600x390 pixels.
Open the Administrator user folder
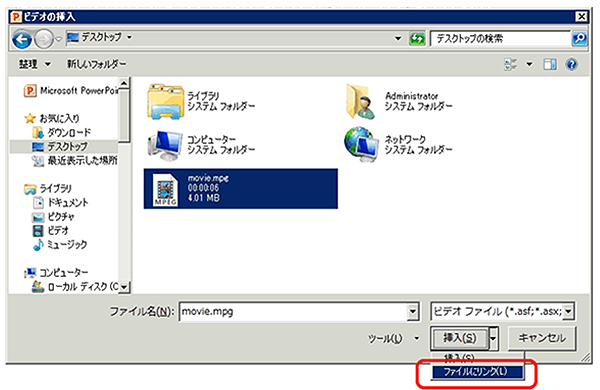pos(360,101)
